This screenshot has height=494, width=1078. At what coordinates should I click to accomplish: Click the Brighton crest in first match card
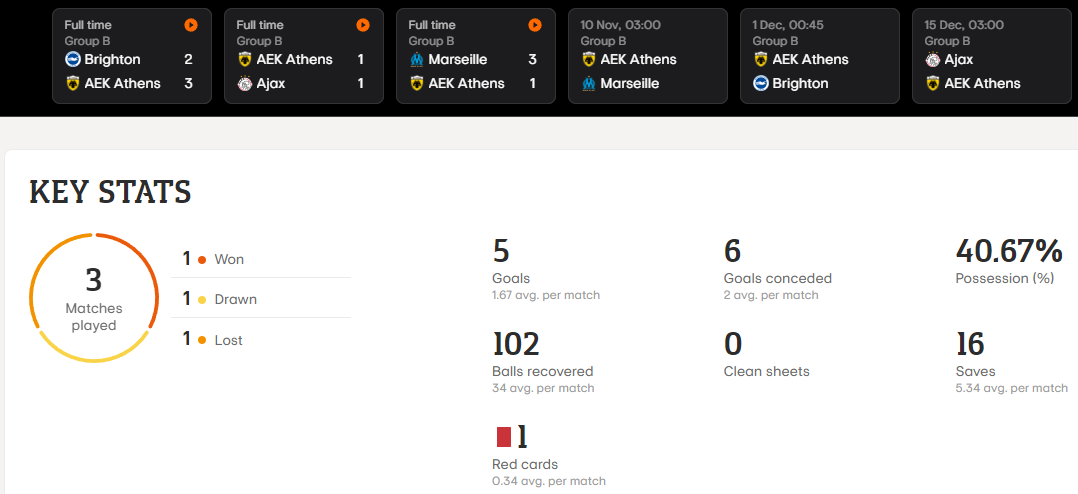click(73, 60)
